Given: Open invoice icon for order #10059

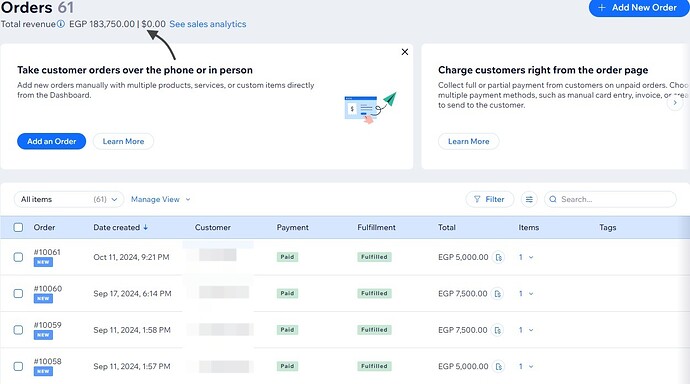Looking at the screenshot, I should pos(498,330).
